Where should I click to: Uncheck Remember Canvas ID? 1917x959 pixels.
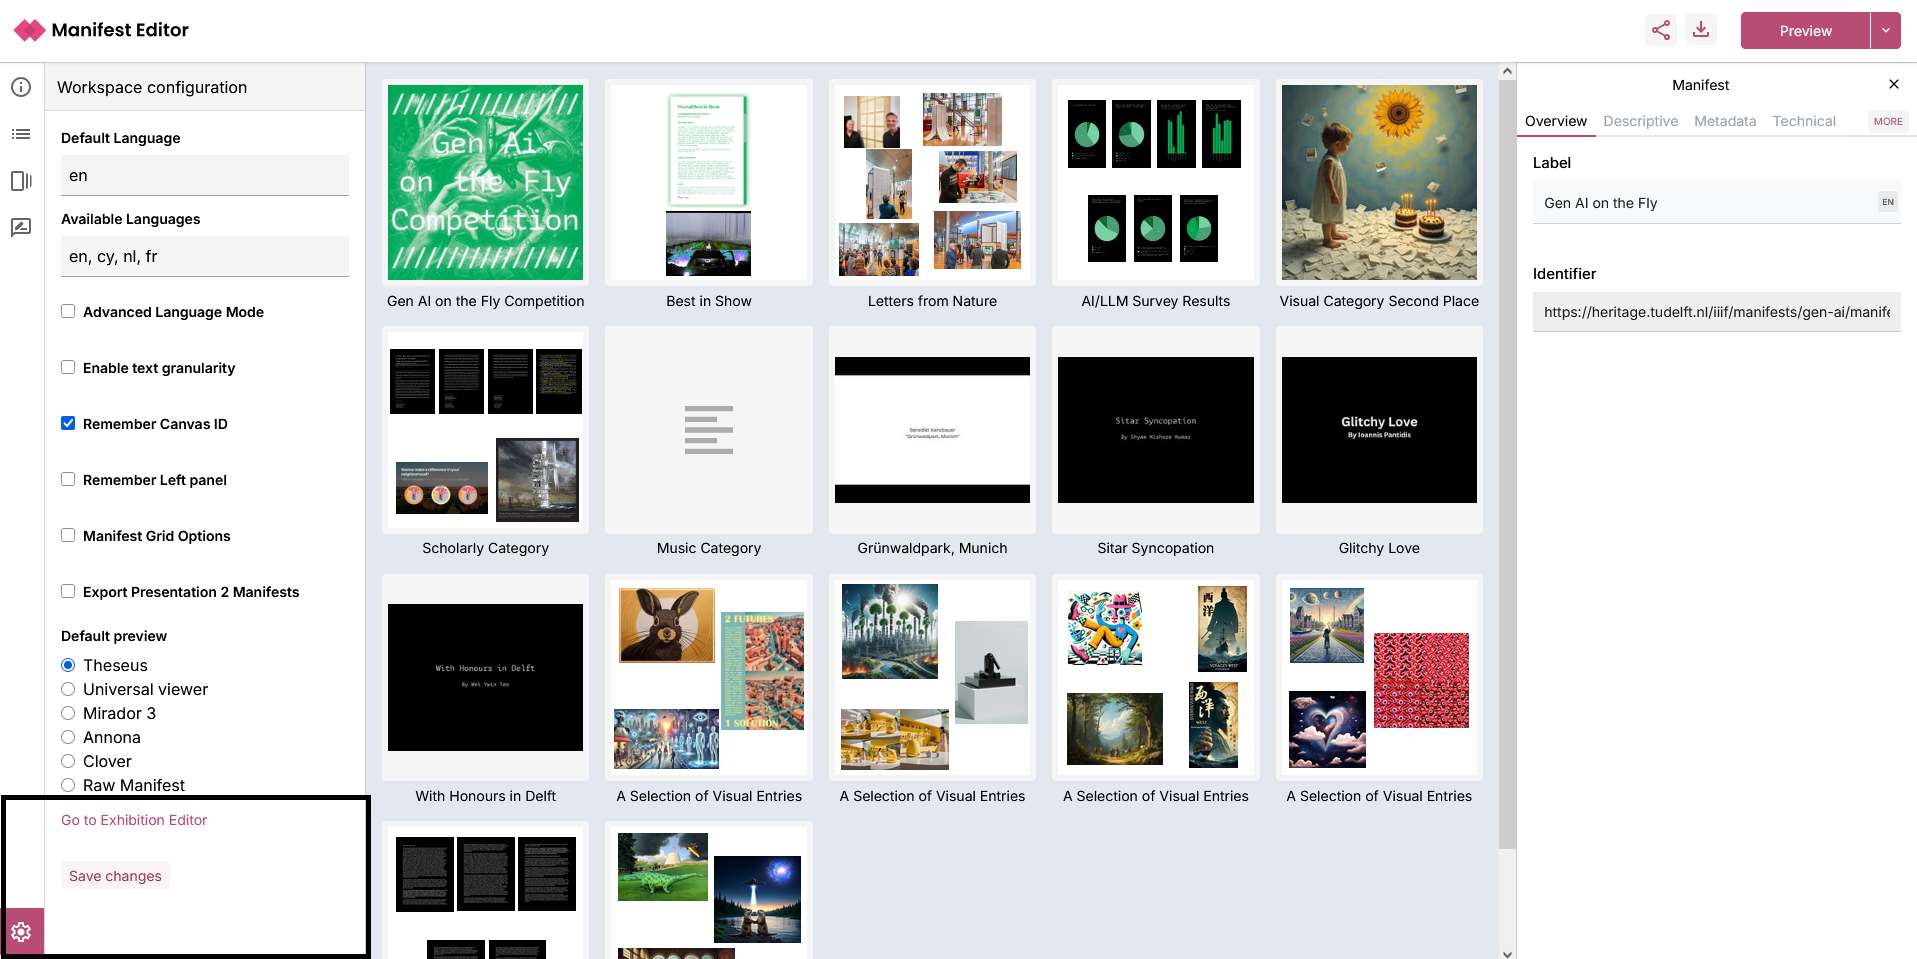click(x=68, y=423)
